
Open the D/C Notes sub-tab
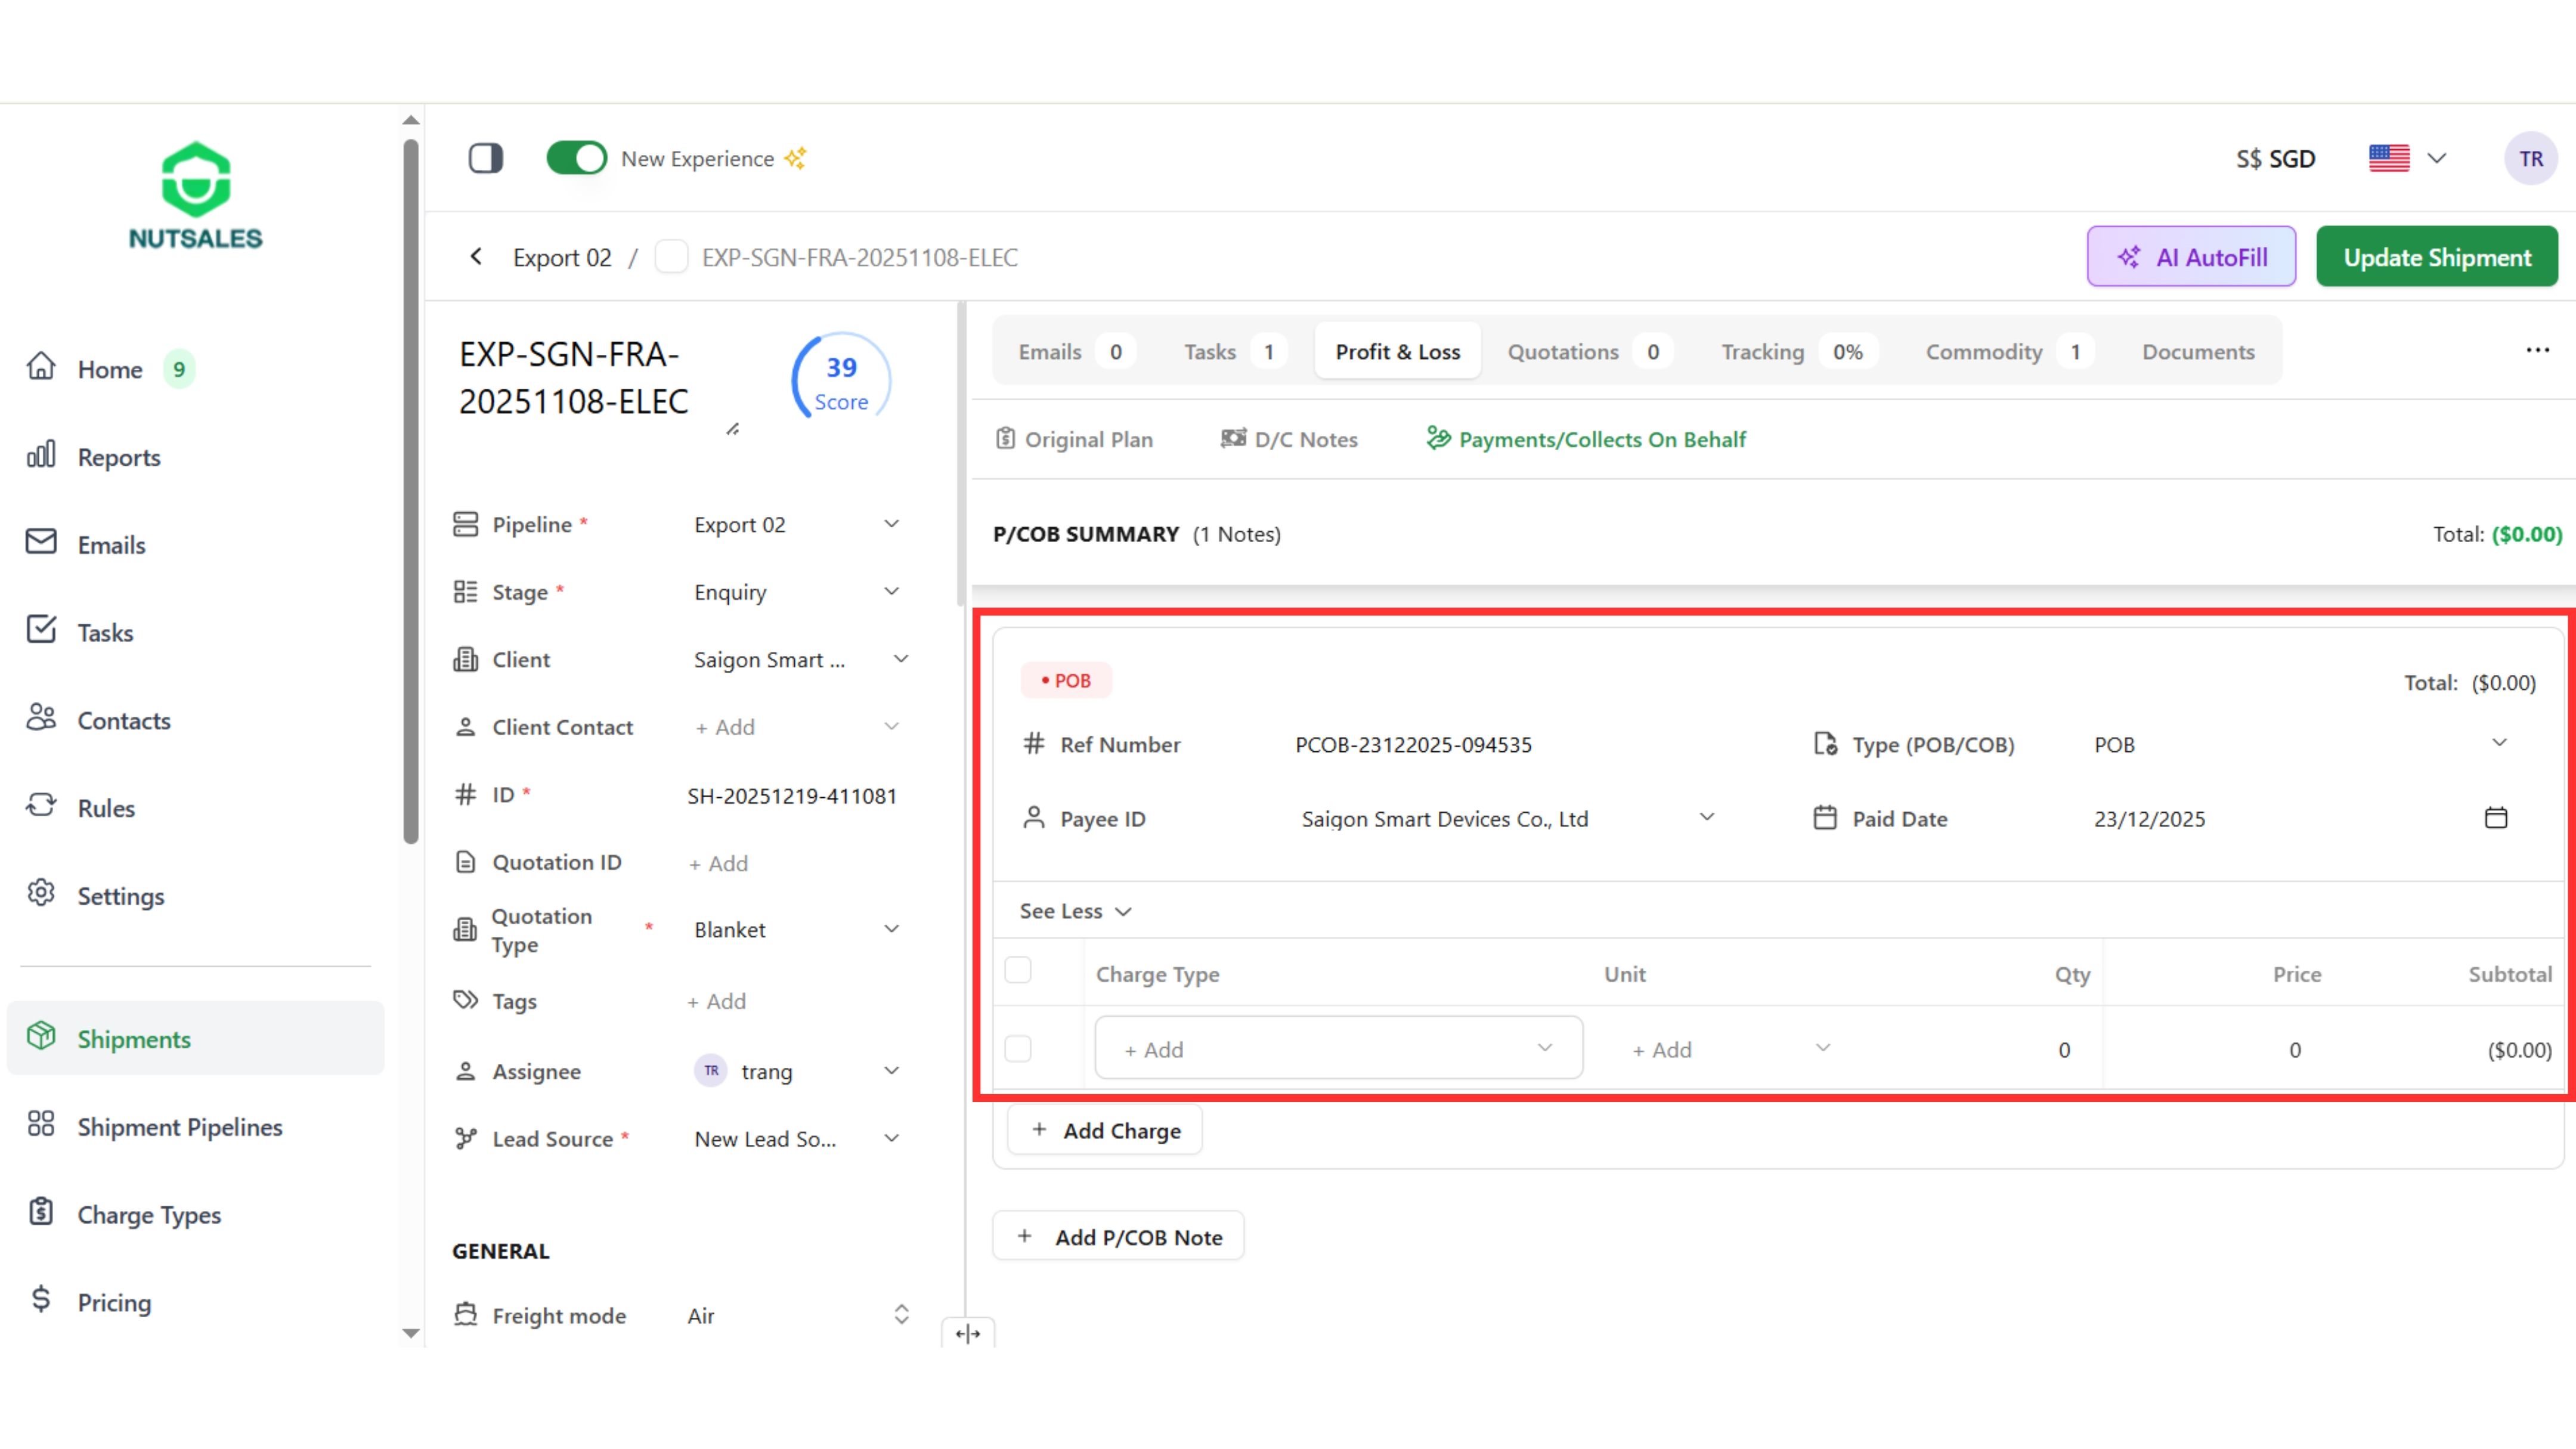1289,439
